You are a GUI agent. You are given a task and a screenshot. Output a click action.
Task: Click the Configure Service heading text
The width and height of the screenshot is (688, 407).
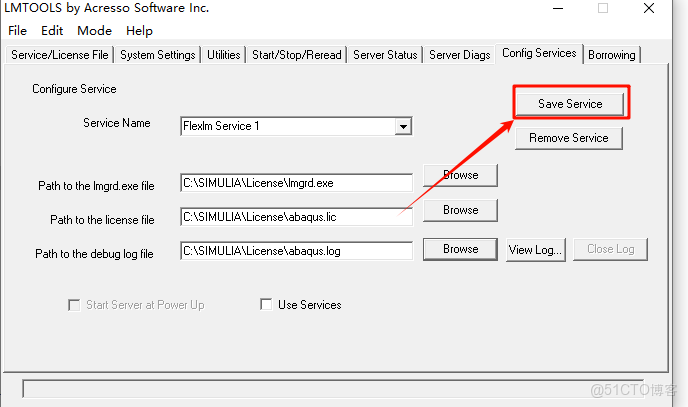pos(74,89)
